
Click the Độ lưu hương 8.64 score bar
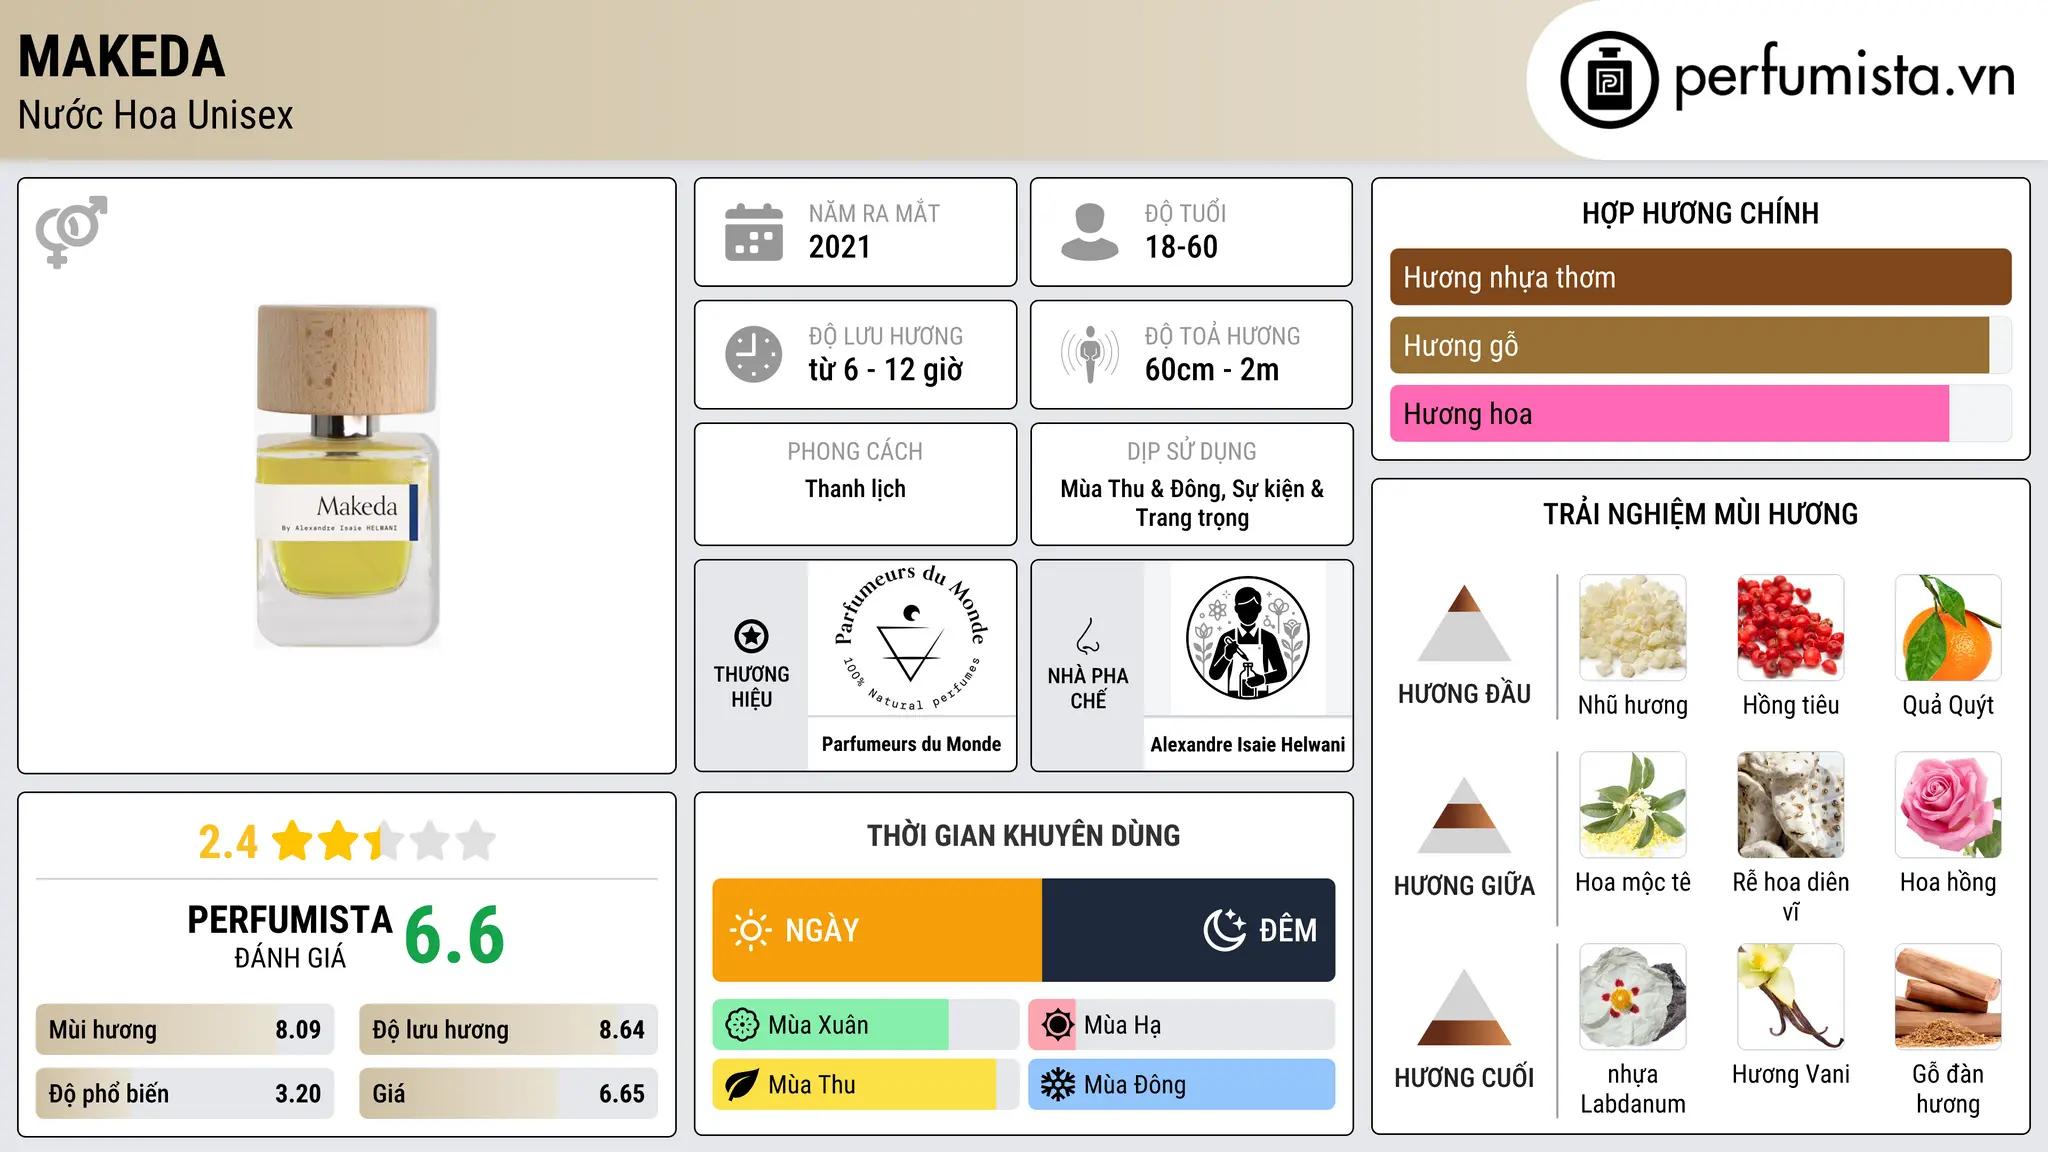tap(508, 1030)
